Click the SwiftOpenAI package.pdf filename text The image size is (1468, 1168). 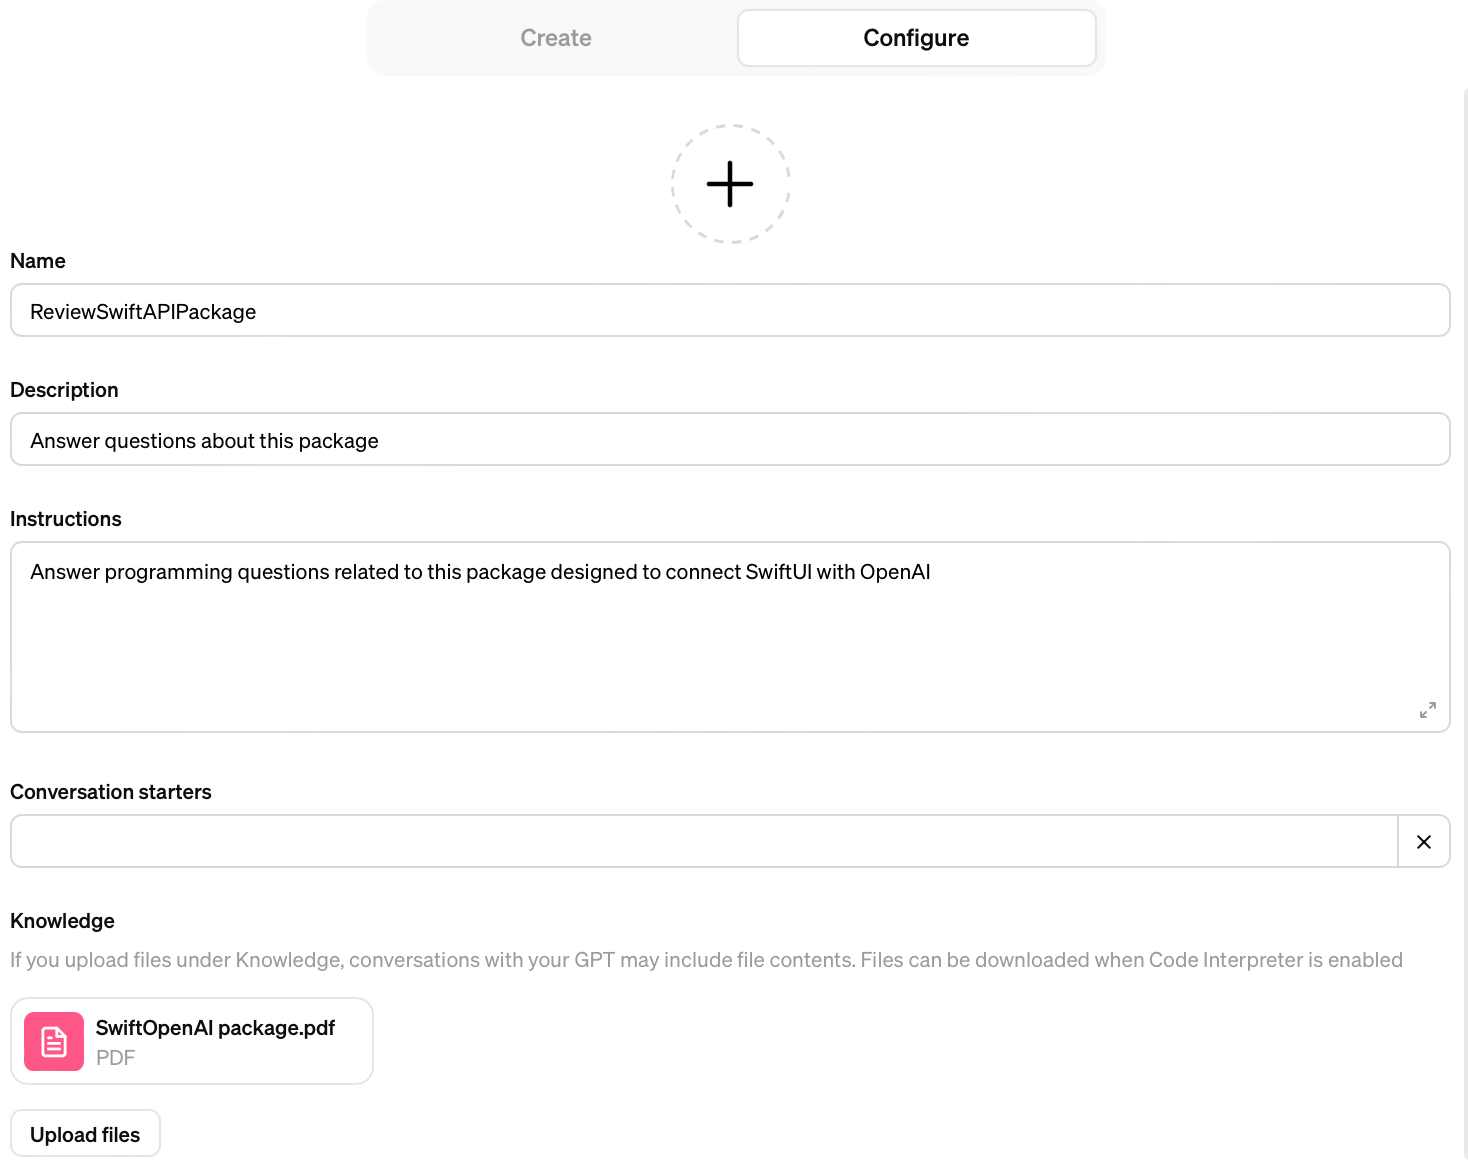215,1028
